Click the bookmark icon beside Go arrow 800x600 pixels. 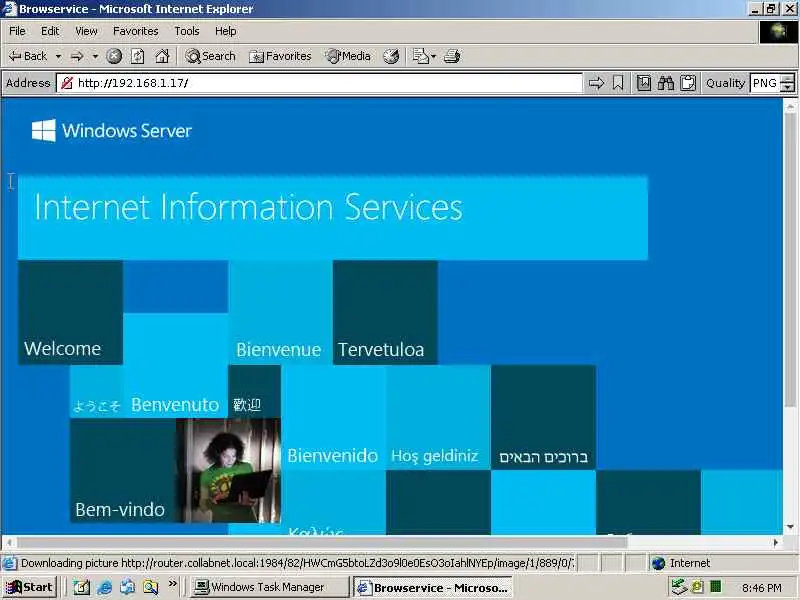[618, 83]
